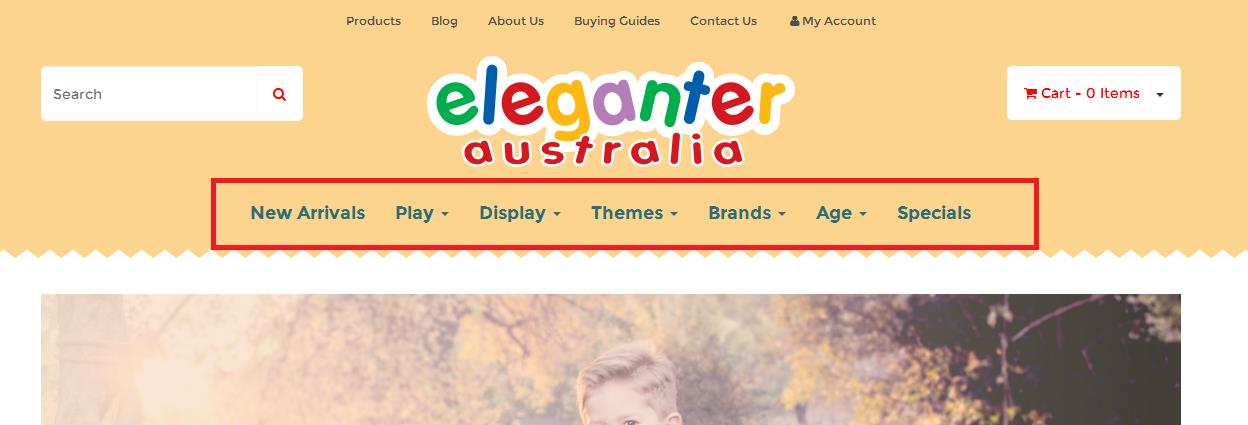Open the Play dropdown menu
The image size is (1248, 425).
tap(422, 213)
